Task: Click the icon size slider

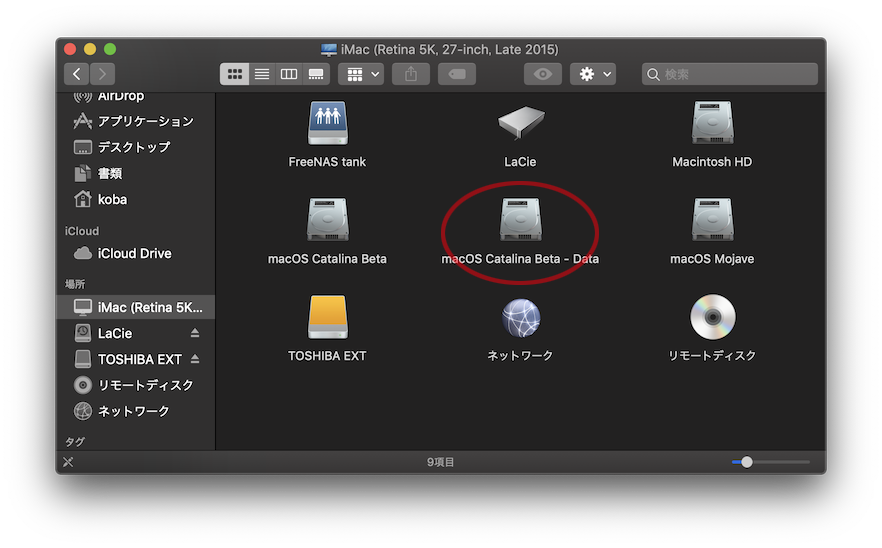Action: [x=771, y=462]
